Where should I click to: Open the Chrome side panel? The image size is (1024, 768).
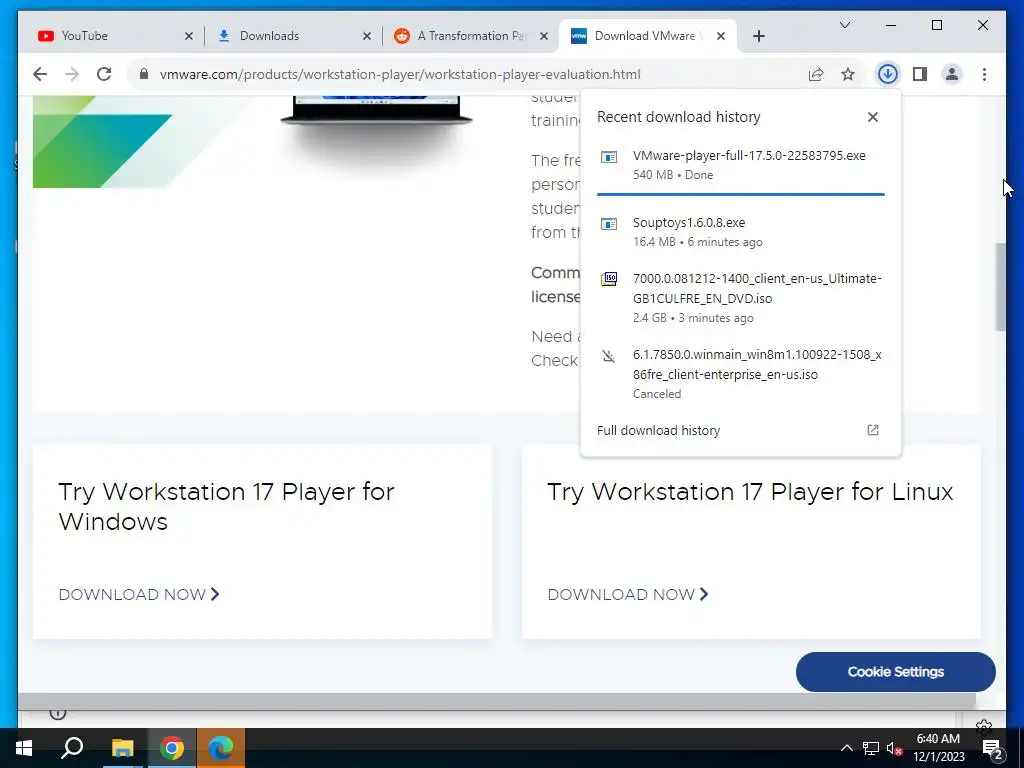tap(920, 74)
